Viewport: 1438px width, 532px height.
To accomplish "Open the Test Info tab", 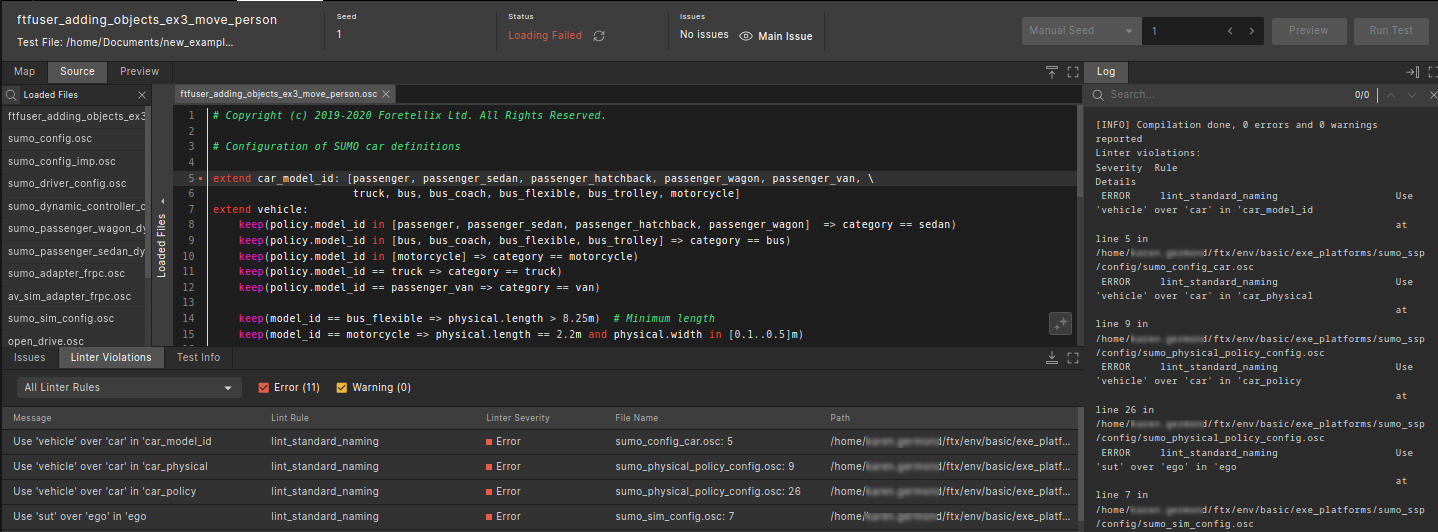I will (198, 357).
